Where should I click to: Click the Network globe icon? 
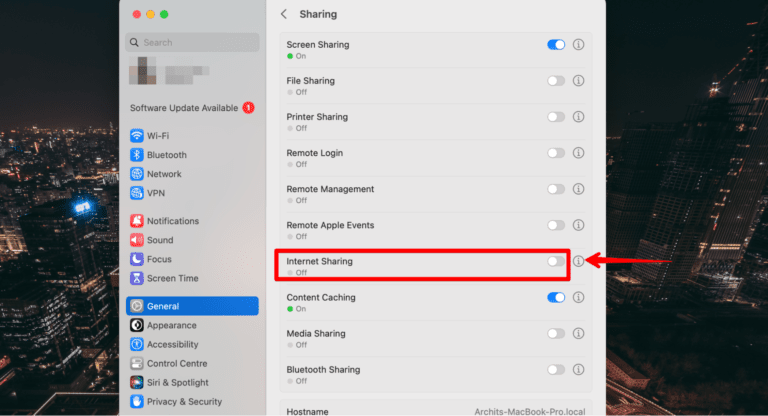coord(137,174)
